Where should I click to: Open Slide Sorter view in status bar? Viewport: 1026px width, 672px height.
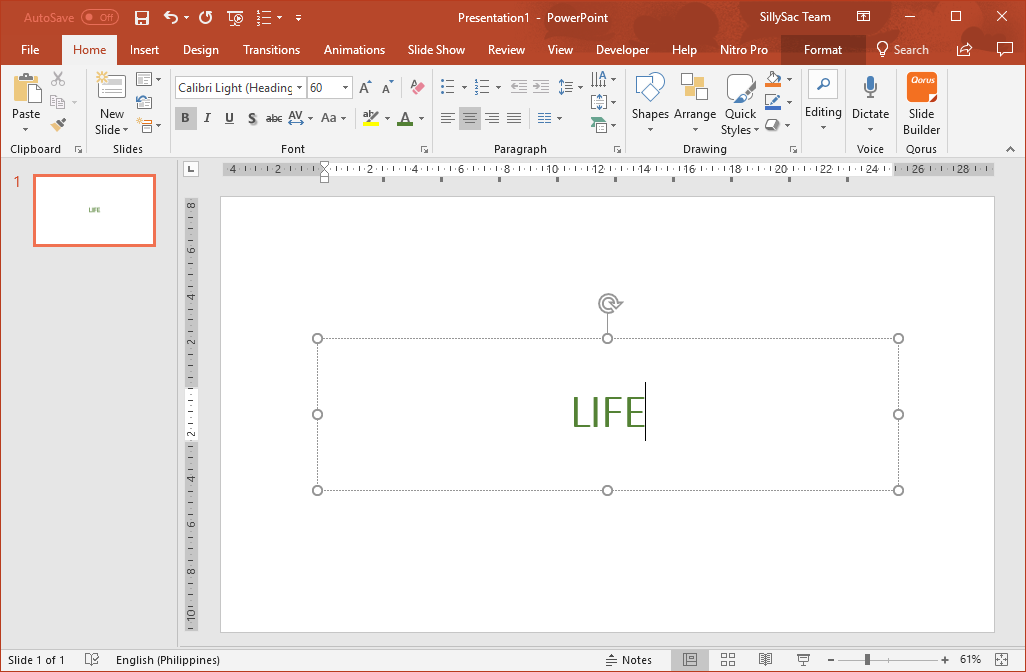pos(728,660)
